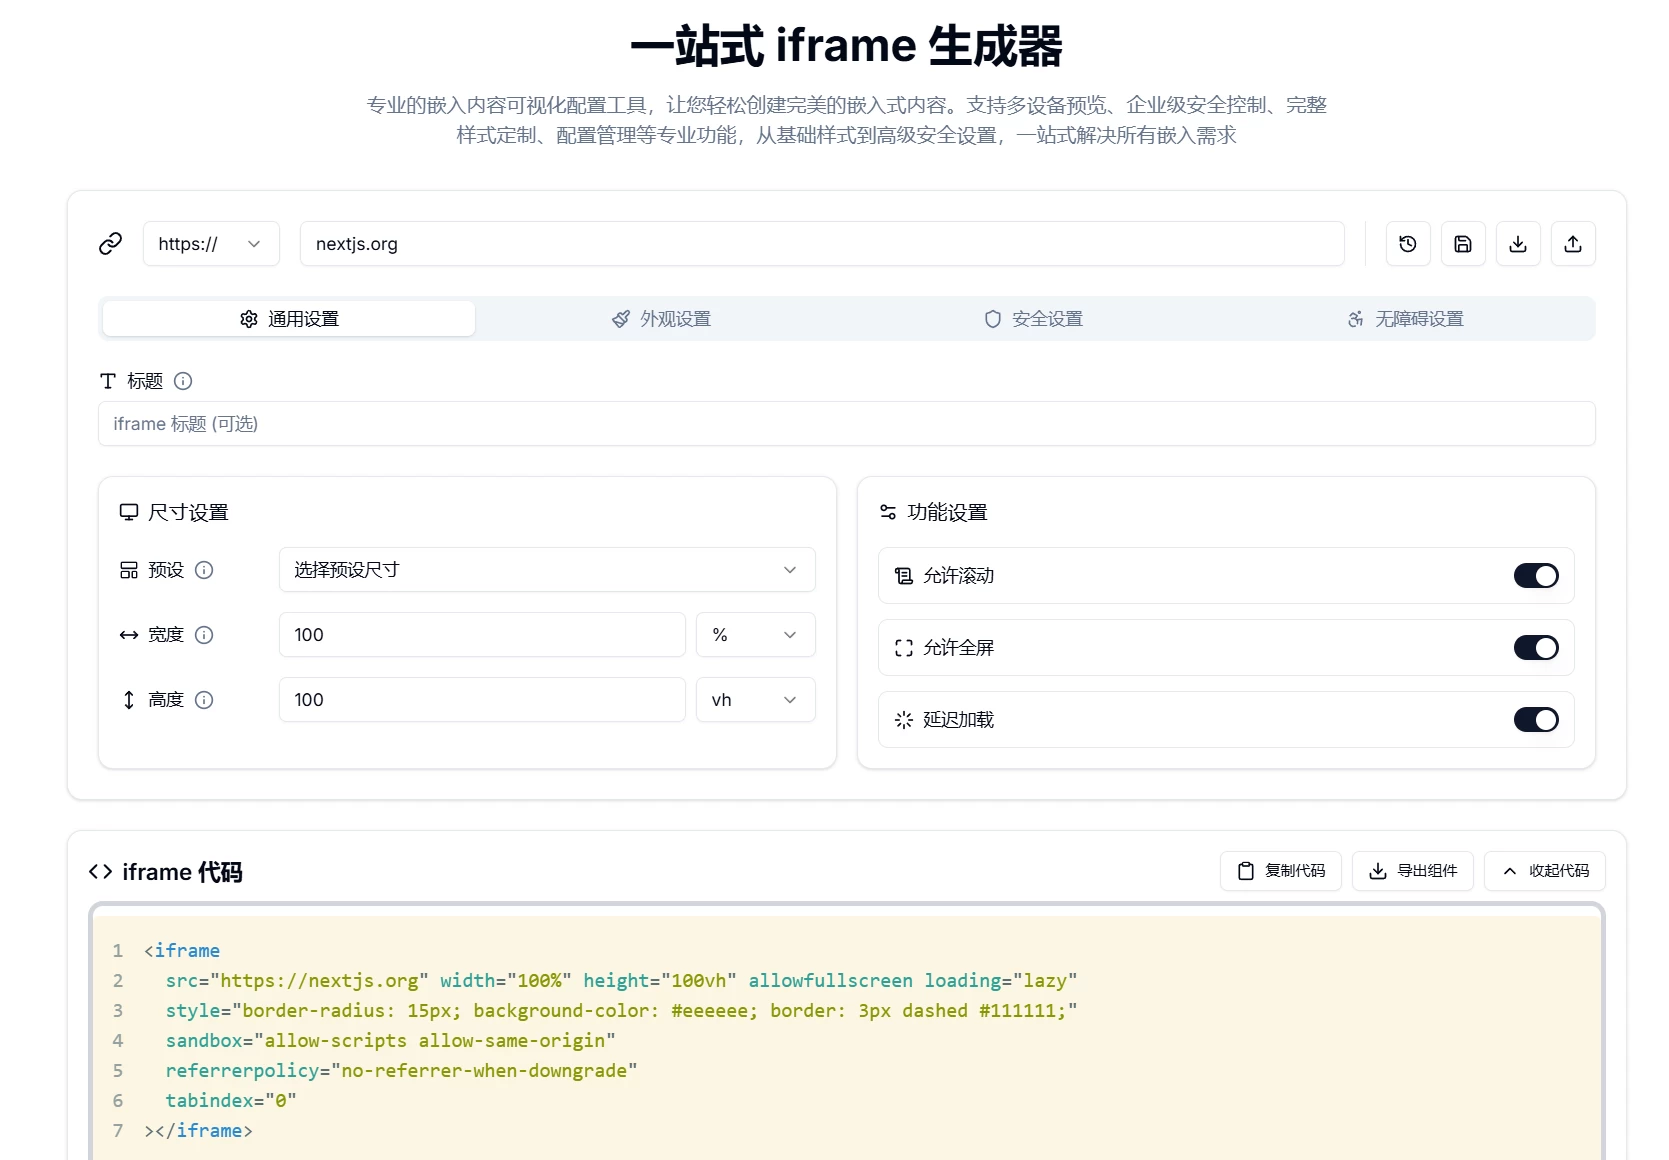Viewport: 1669px width, 1160px height.
Task: Open the 选择预设尺寸 dropdown
Action: tap(546, 569)
